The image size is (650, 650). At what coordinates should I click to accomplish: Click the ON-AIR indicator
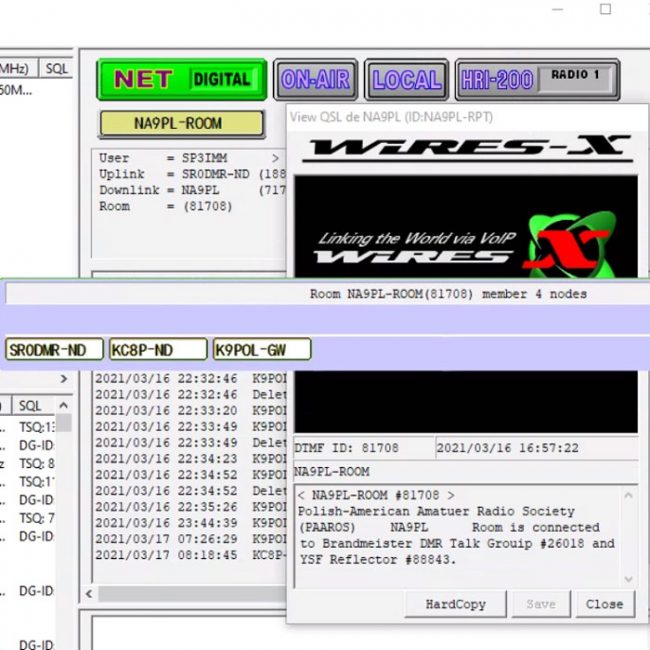pyautogui.click(x=315, y=80)
